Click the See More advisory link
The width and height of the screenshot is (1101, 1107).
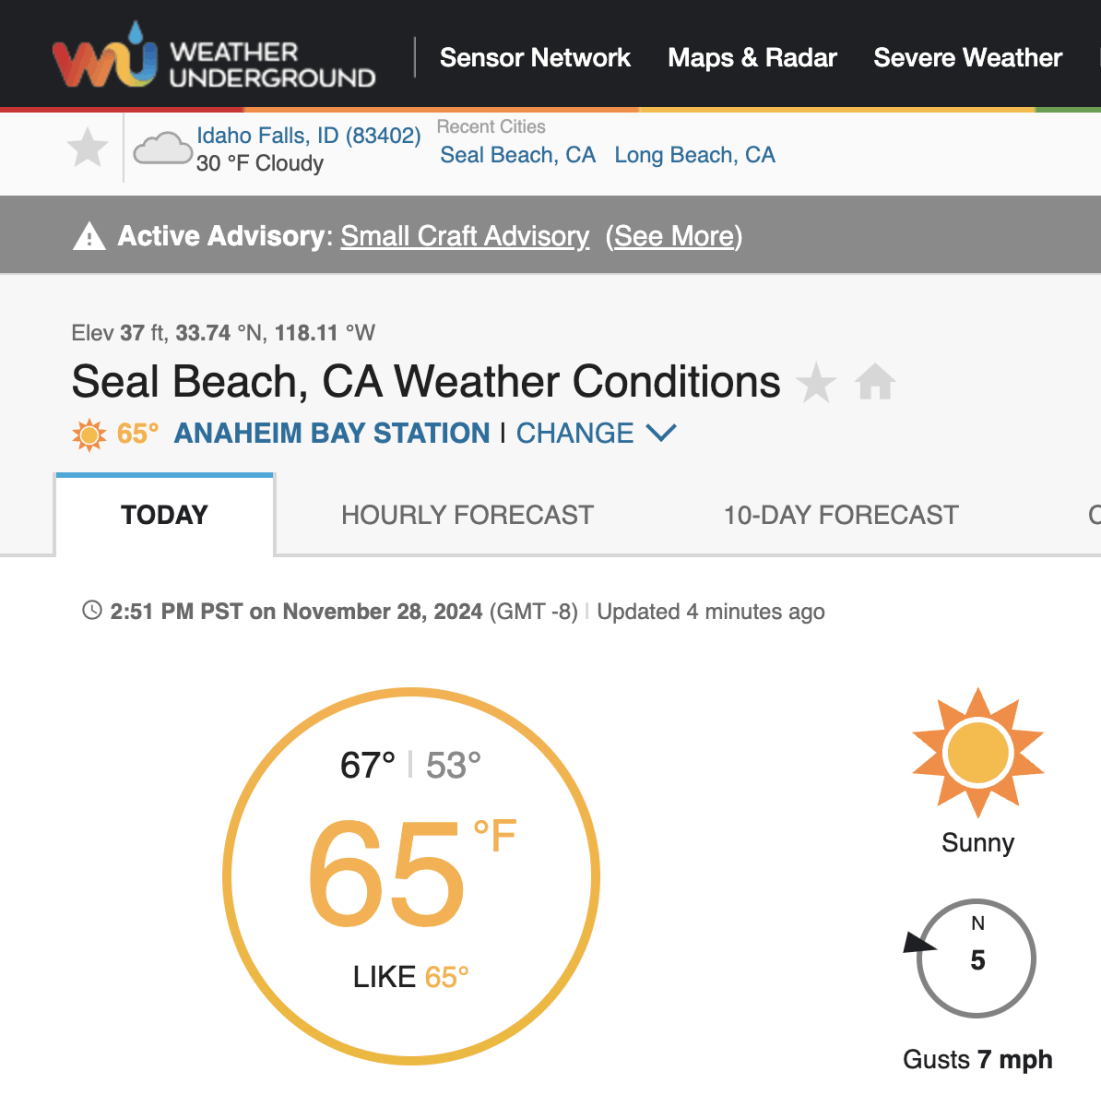pyautogui.click(x=674, y=236)
